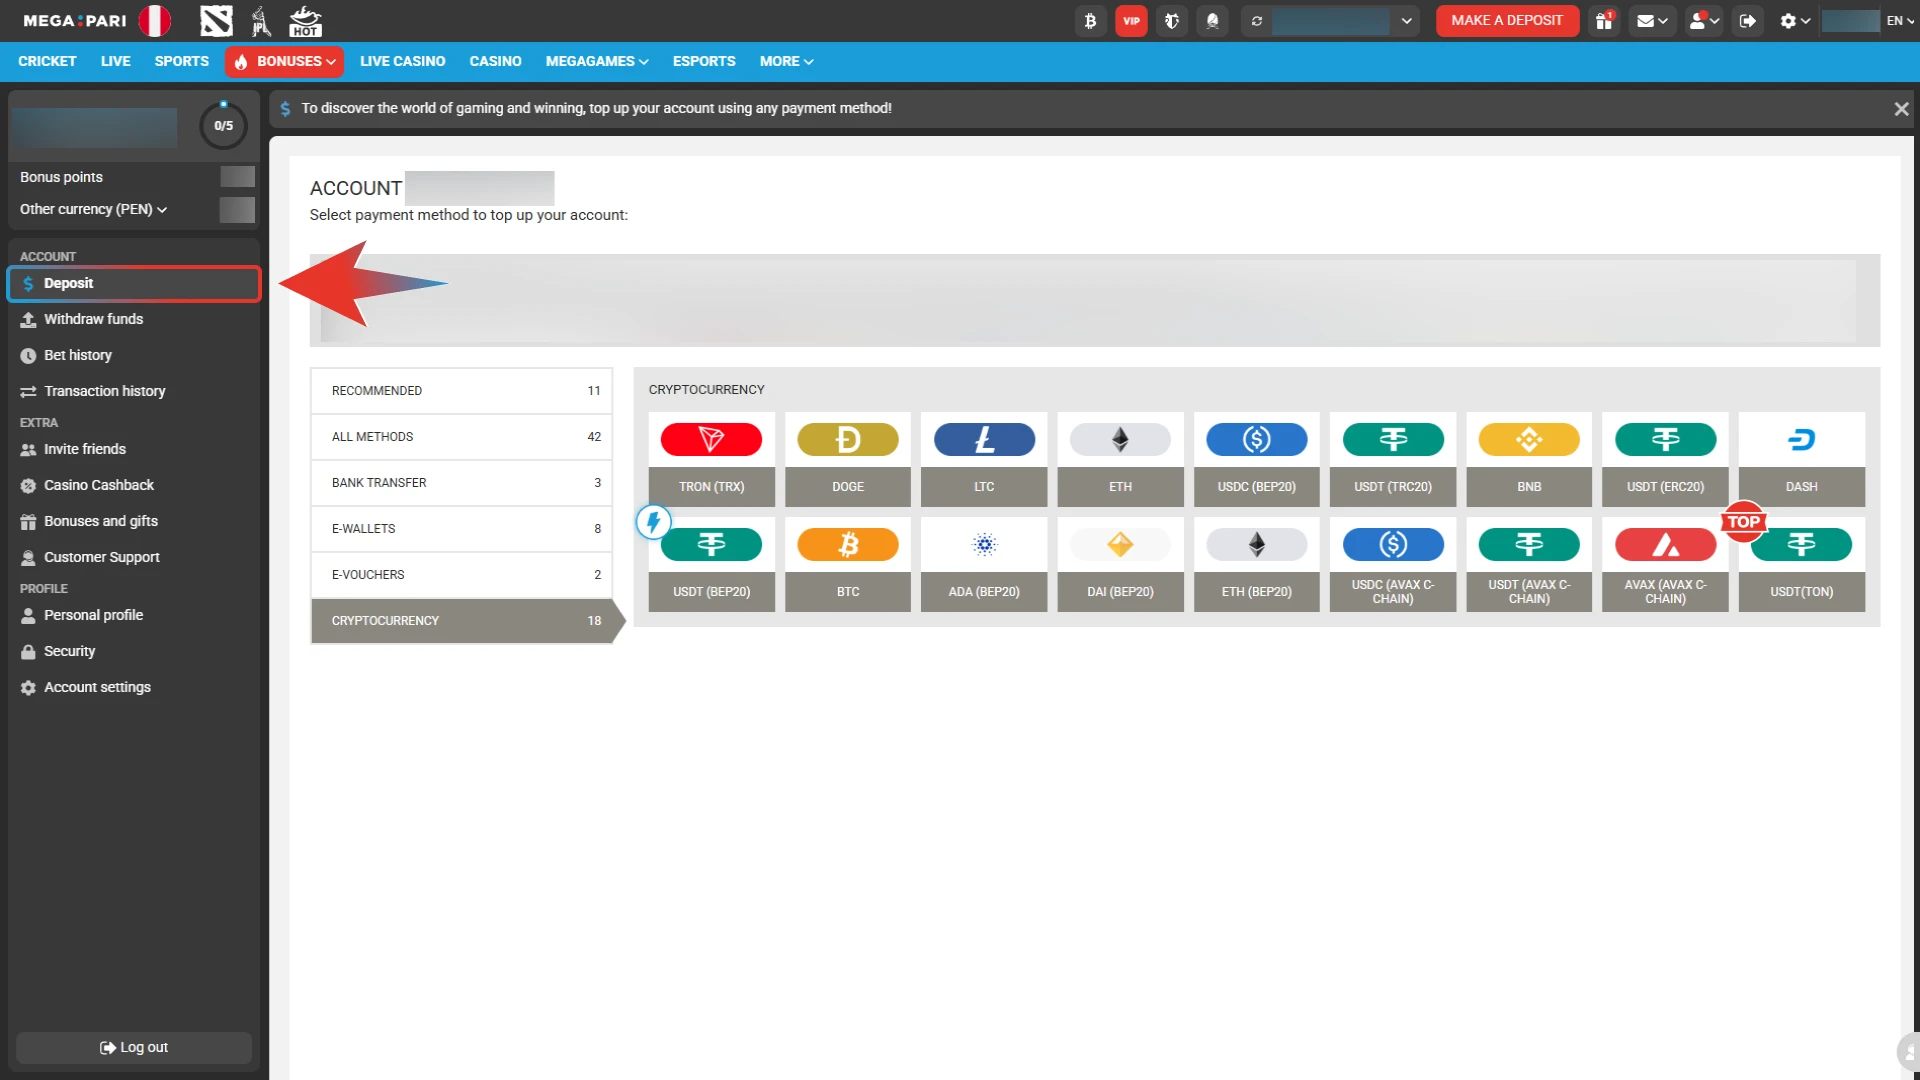Image resolution: width=1920 pixels, height=1080 pixels.
Task: Close the top-up notification banner
Action: pos(1901,109)
